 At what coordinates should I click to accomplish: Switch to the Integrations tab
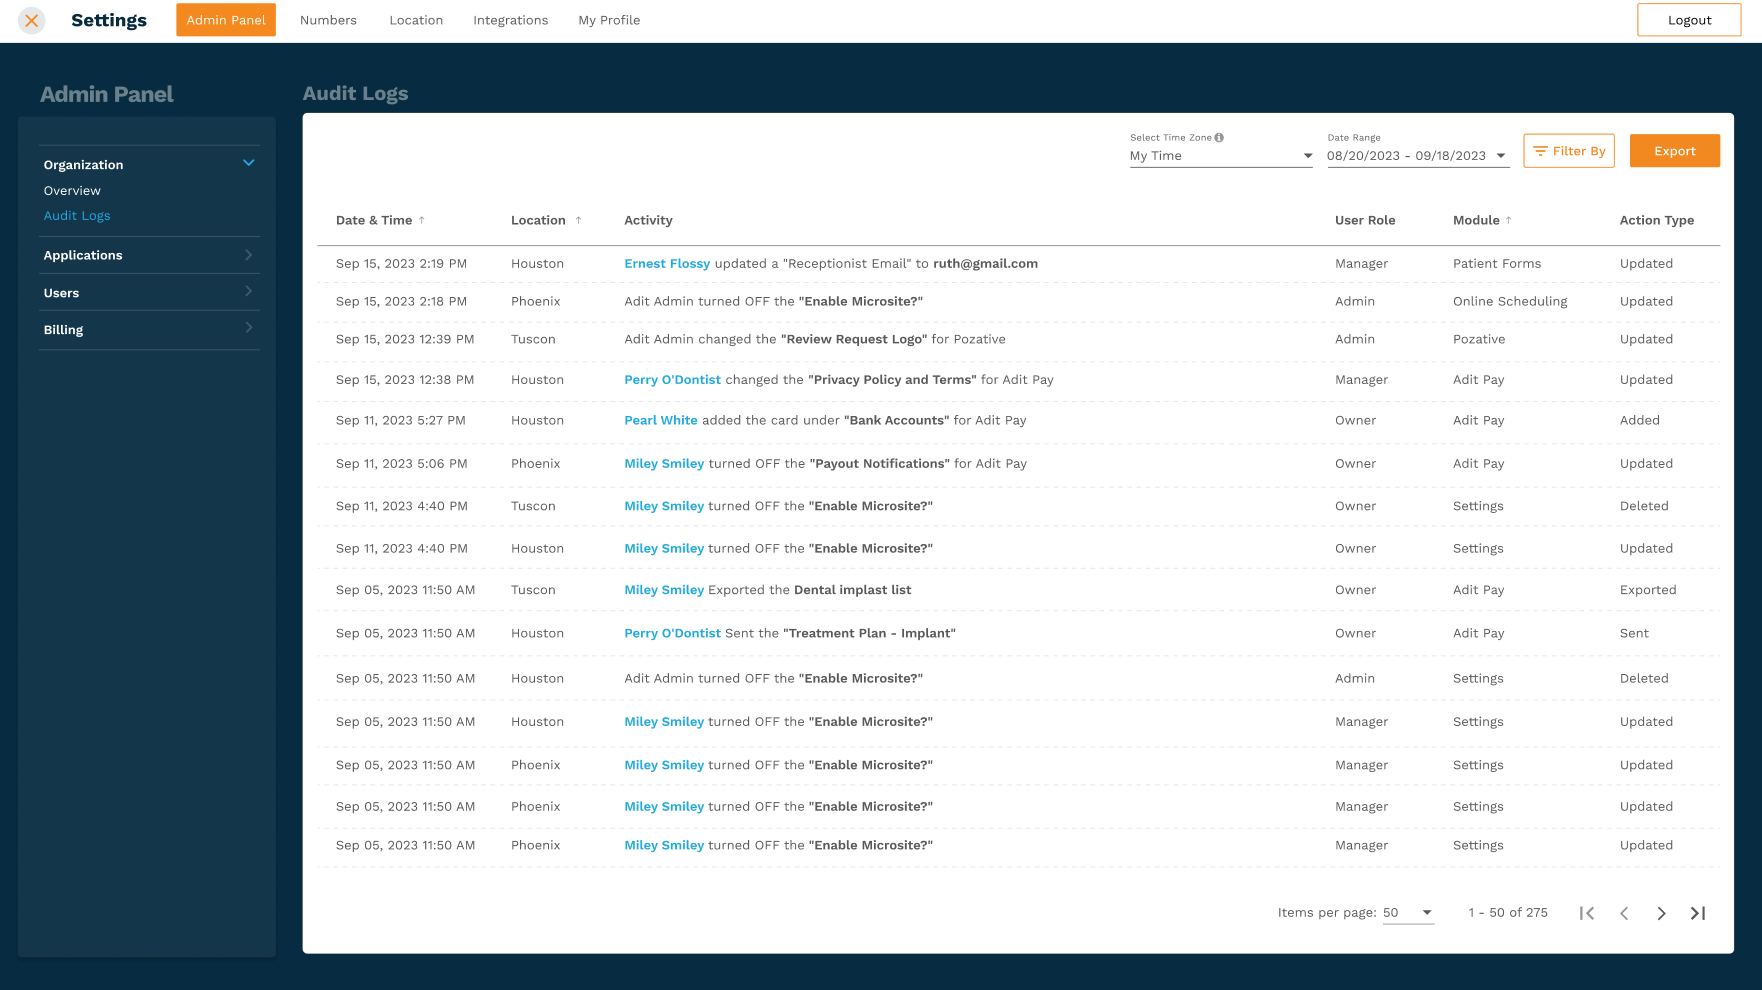point(511,20)
